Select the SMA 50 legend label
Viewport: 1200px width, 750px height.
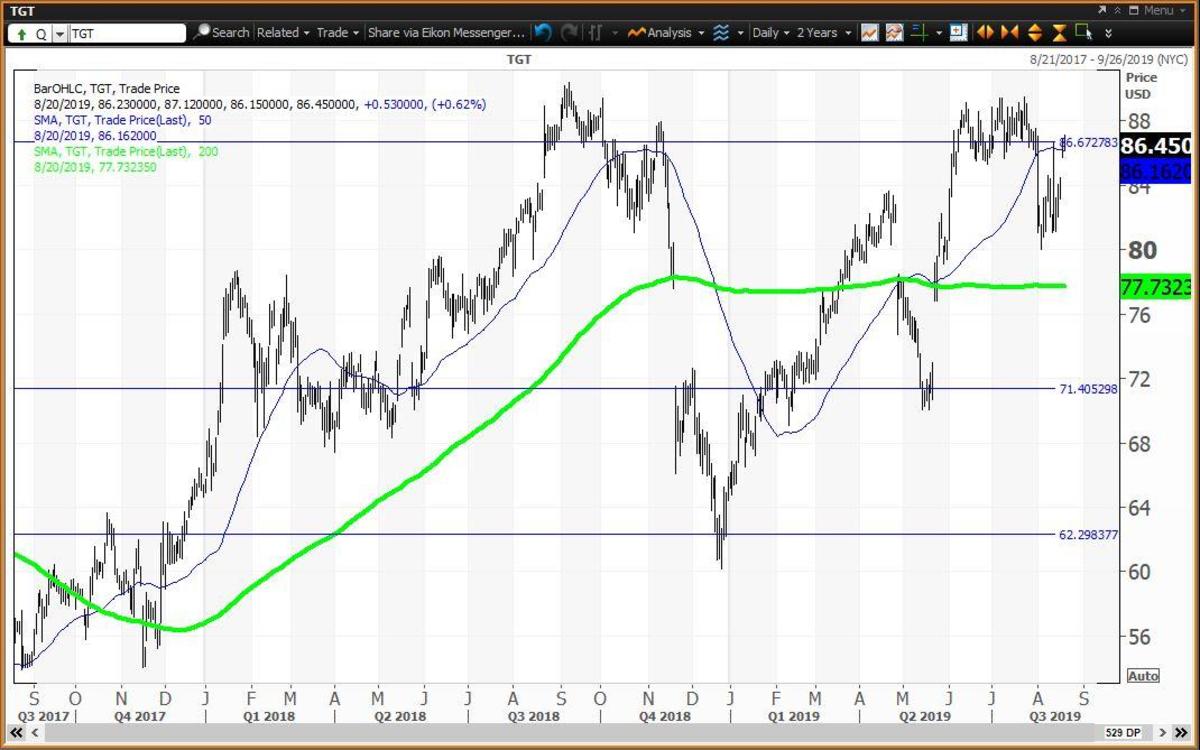pos(123,120)
